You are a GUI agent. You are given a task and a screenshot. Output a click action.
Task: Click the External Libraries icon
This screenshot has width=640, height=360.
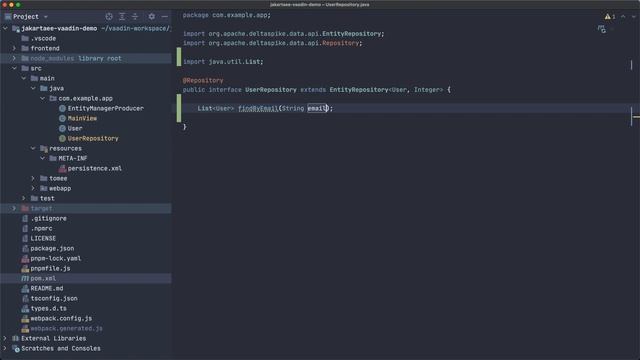(16, 338)
